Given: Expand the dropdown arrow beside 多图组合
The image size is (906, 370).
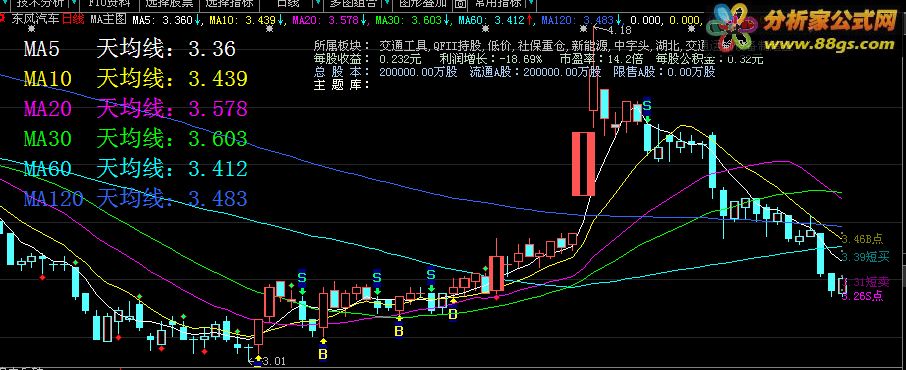Looking at the screenshot, I should (386, 2).
